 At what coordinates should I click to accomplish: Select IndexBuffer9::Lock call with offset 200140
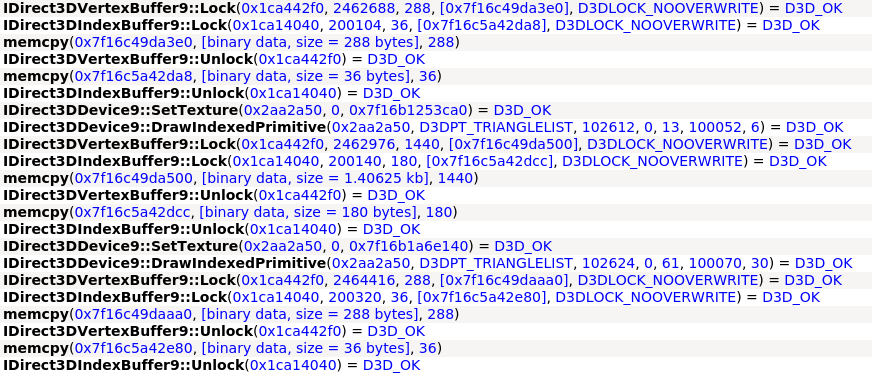point(415,161)
